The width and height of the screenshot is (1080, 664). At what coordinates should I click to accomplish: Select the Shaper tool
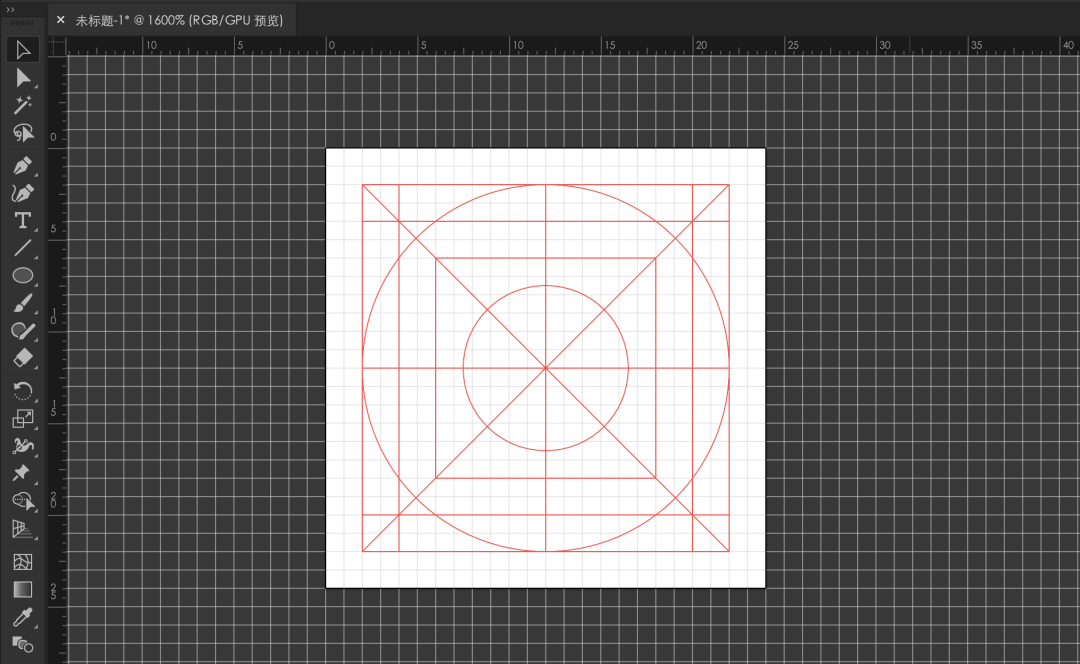23,331
